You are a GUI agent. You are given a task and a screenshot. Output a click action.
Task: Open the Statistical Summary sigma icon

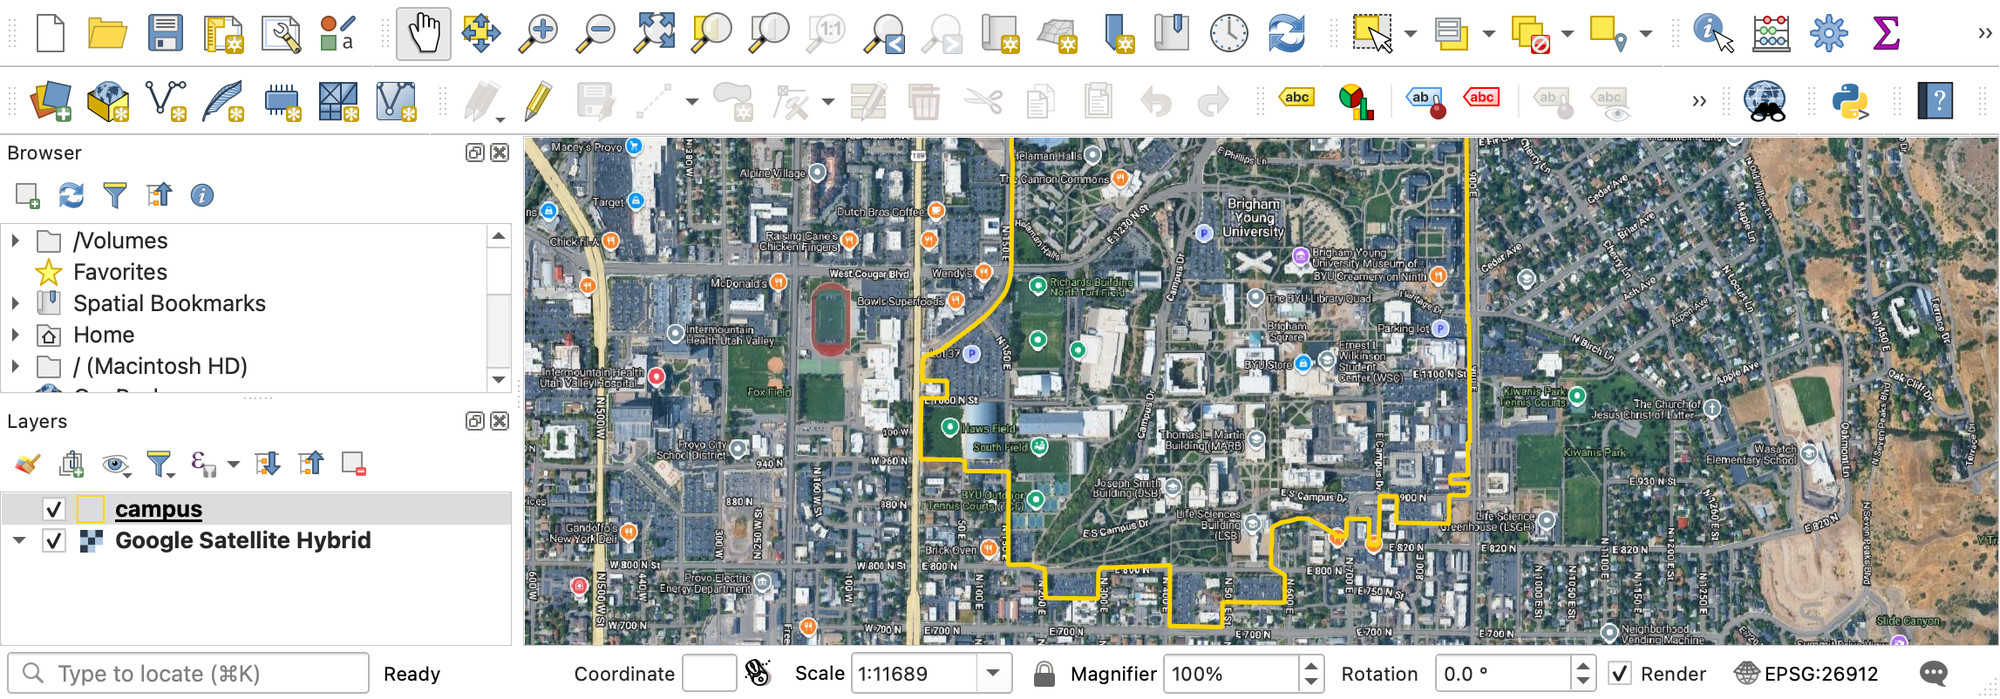(x=1886, y=33)
